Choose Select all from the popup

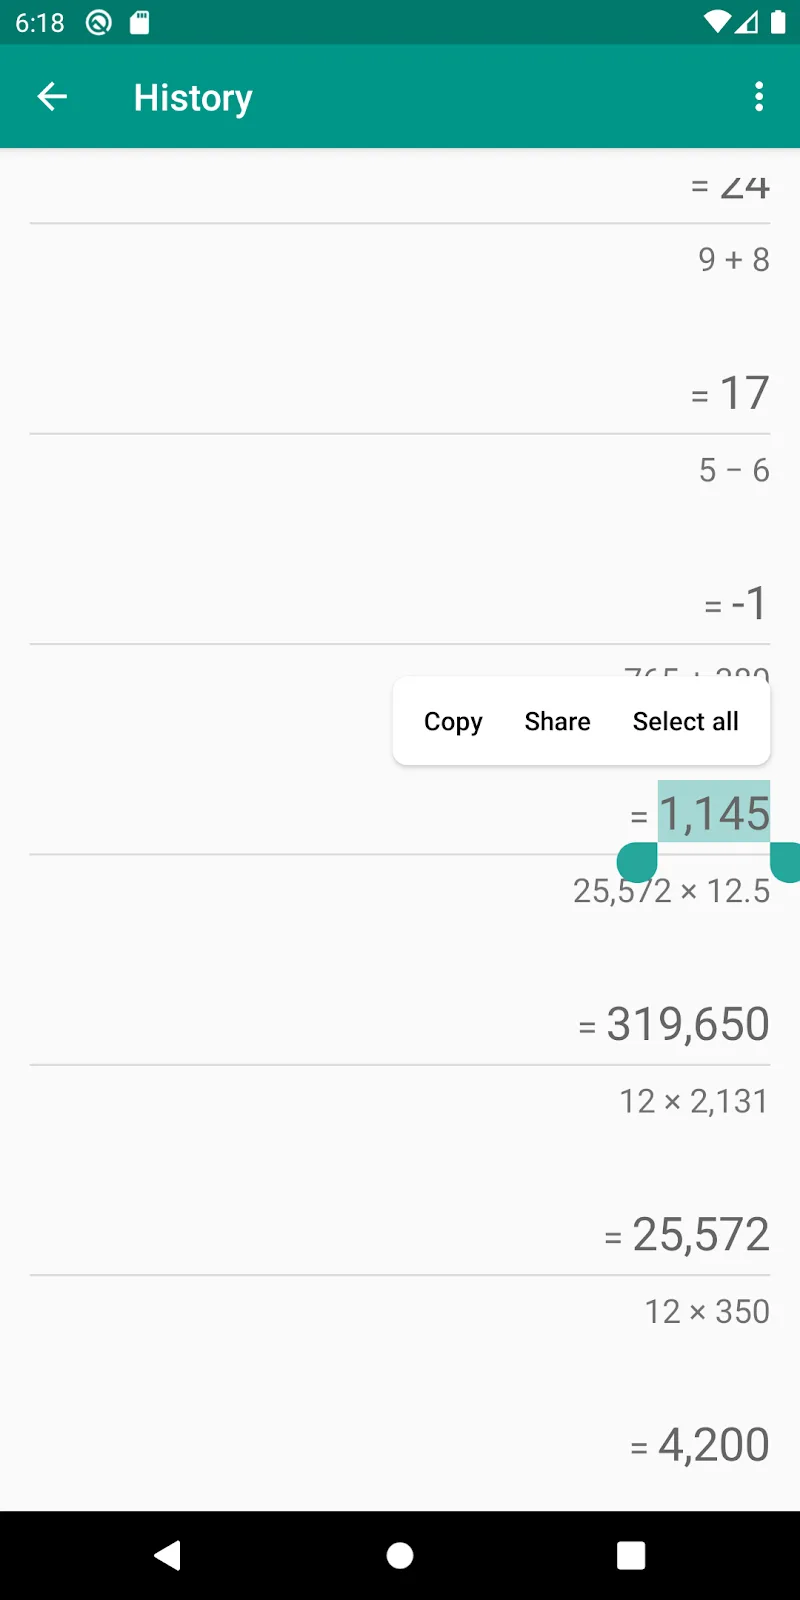pos(685,721)
